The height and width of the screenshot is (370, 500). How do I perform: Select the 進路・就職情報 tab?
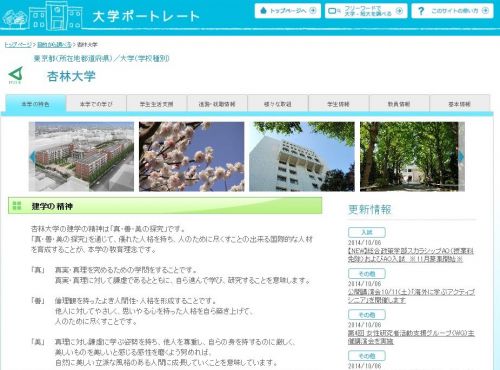pyautogui.click(x=217, y=104)
